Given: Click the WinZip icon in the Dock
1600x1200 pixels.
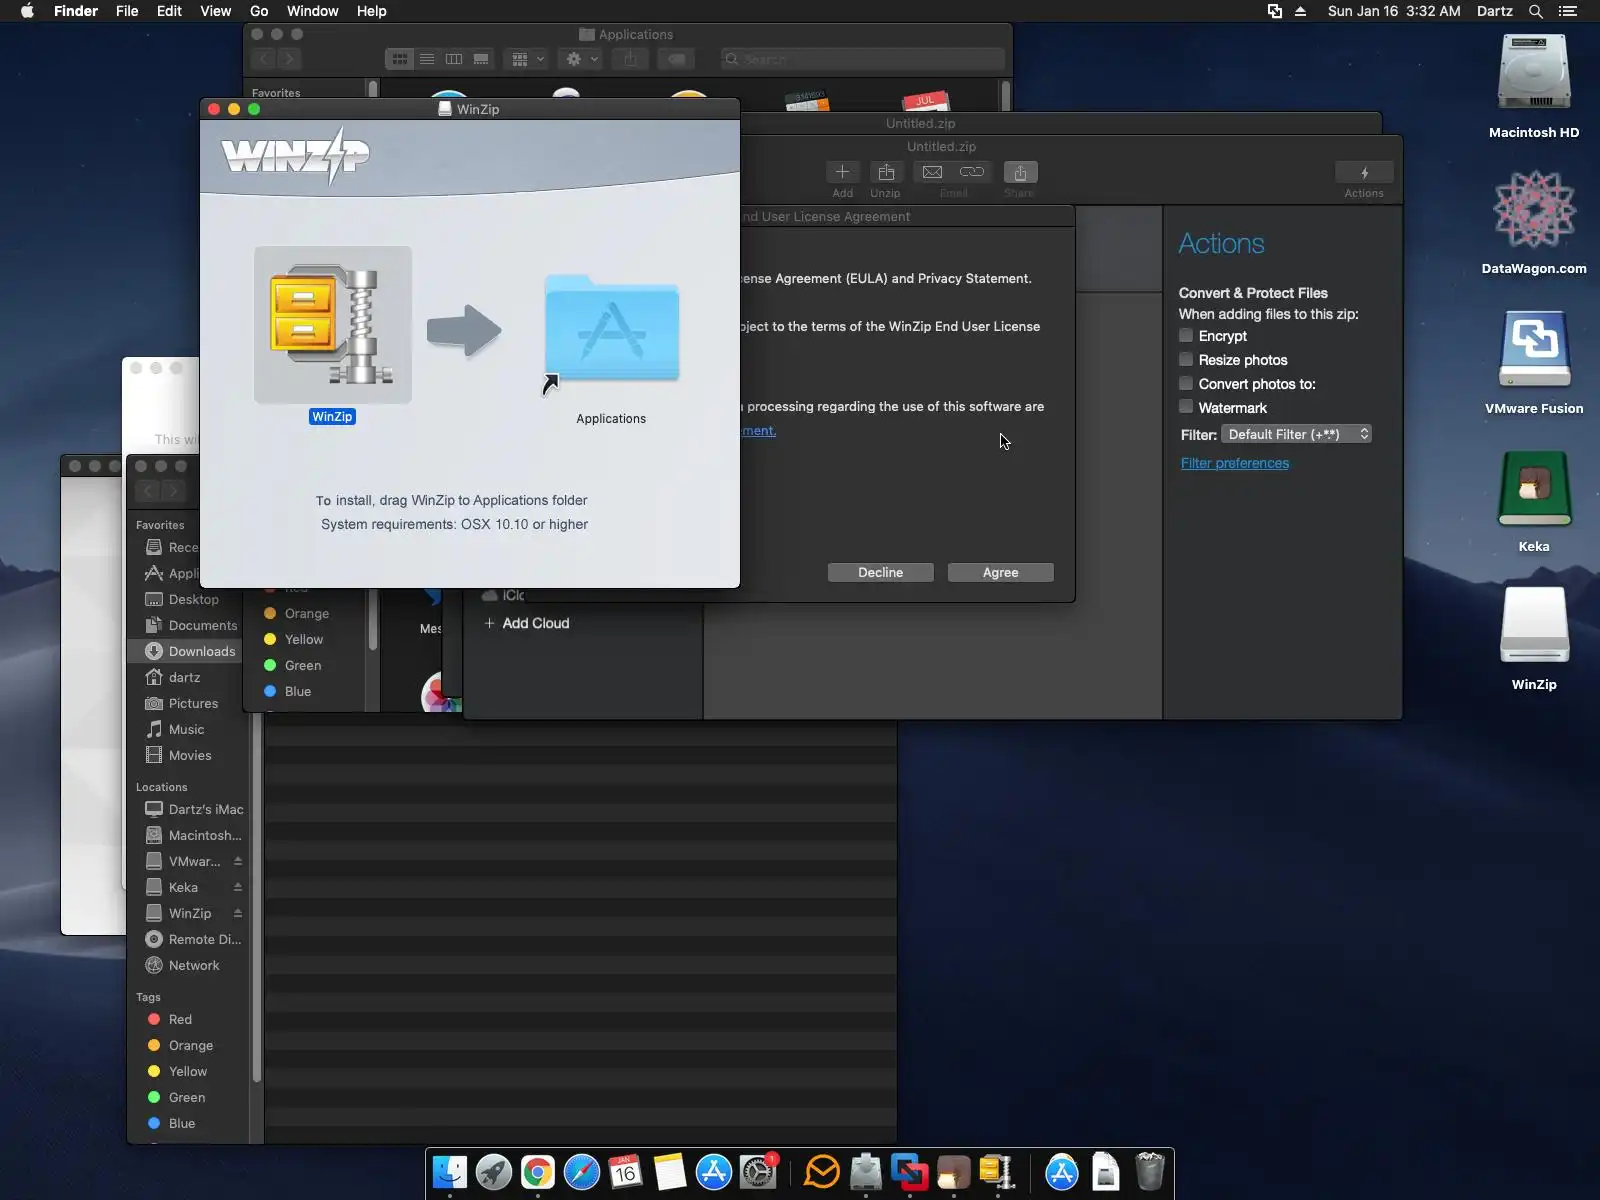Looking at the screenshot, I should [x=998, y=1172].
